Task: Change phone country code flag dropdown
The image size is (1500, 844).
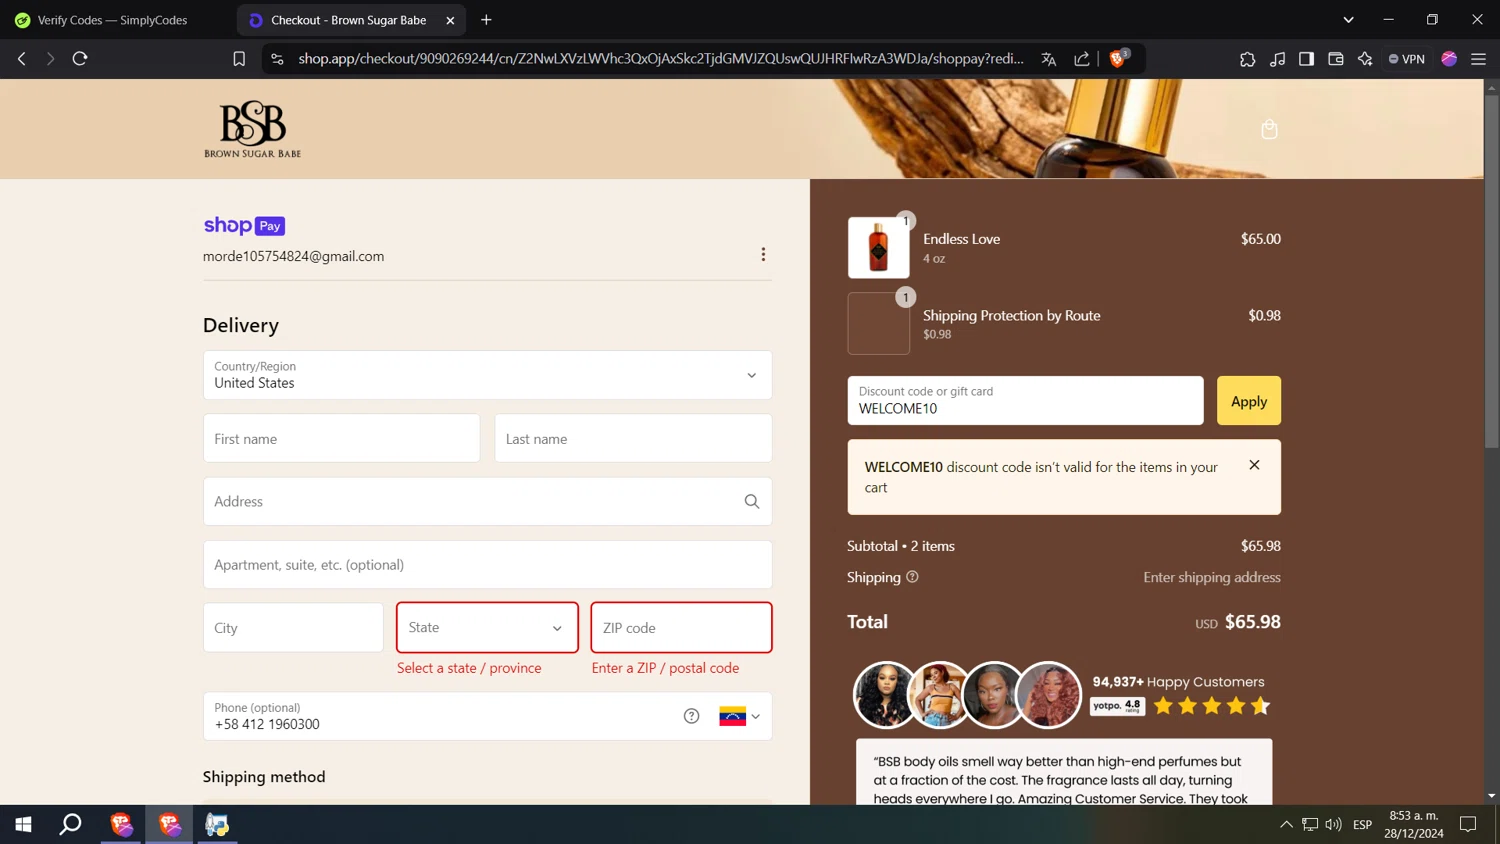Action: [x=740, y=716]
